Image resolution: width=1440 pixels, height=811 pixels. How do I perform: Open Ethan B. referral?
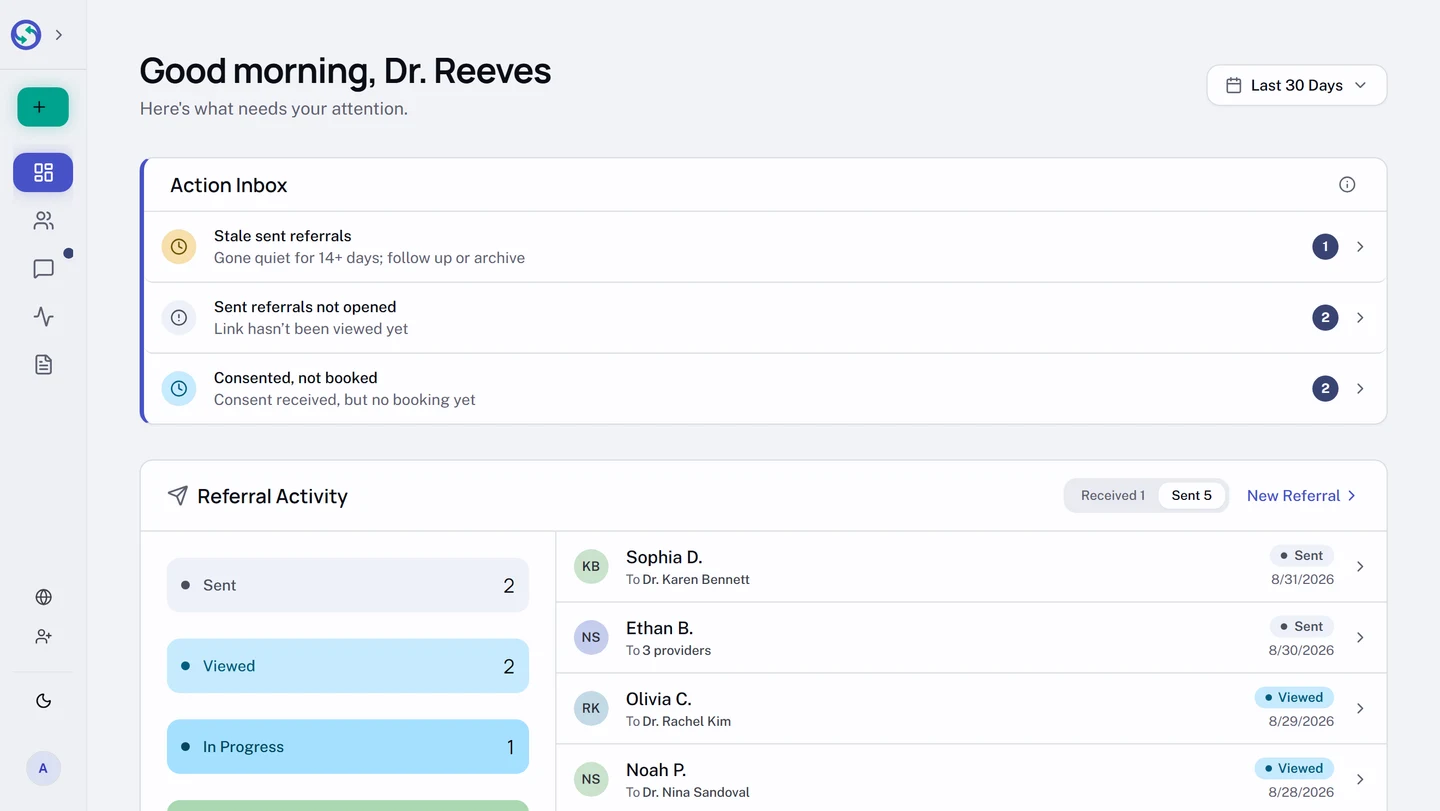[x=971, y=637]
